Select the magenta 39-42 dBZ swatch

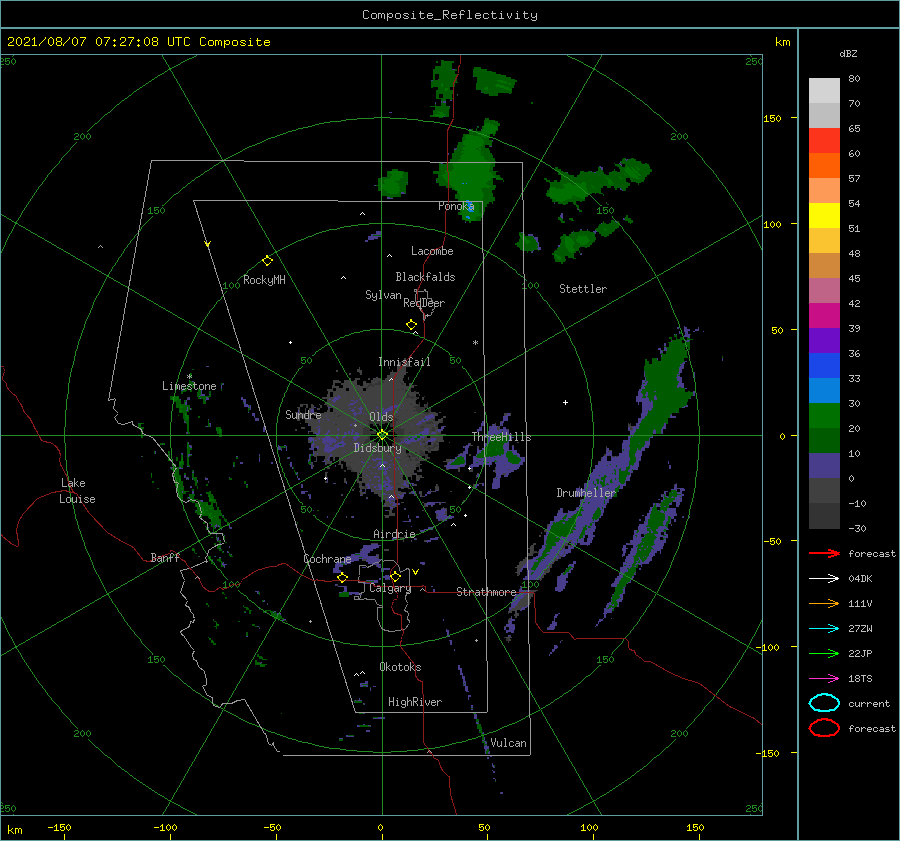click(x=824, y=315)
